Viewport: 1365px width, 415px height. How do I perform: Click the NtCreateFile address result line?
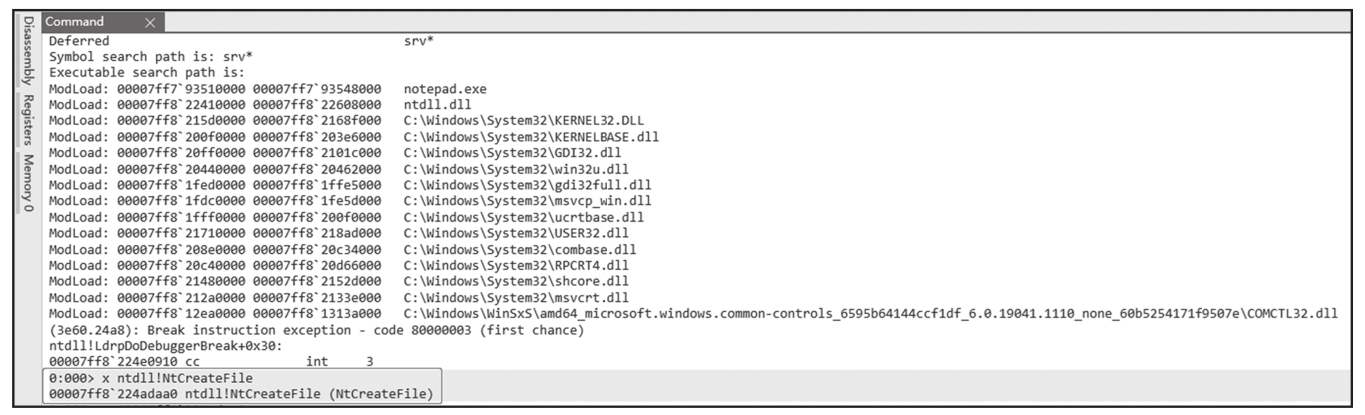(x=241, y=395)
